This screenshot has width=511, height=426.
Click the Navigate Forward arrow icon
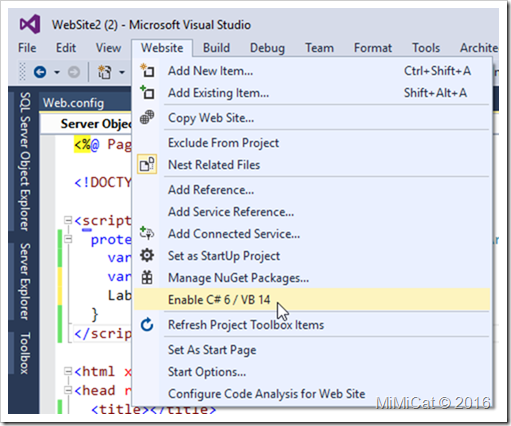tap(74, 72)
